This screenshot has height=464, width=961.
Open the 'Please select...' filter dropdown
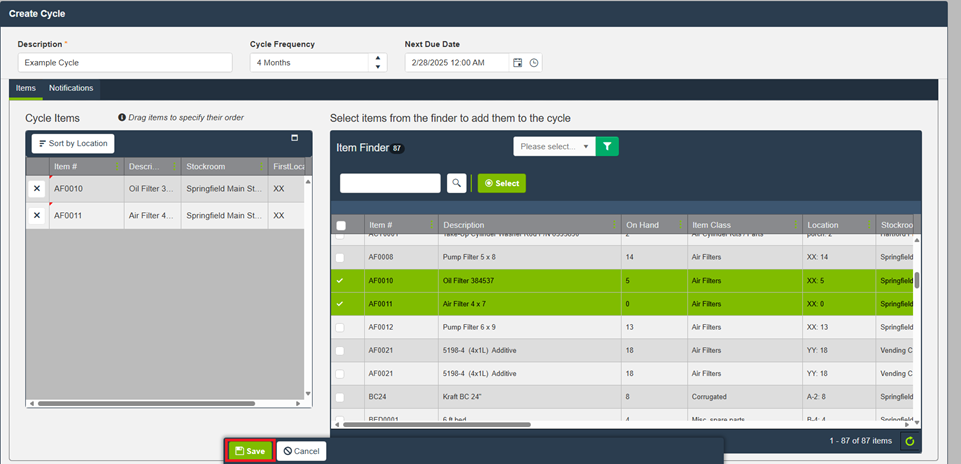tap(554, 146)
